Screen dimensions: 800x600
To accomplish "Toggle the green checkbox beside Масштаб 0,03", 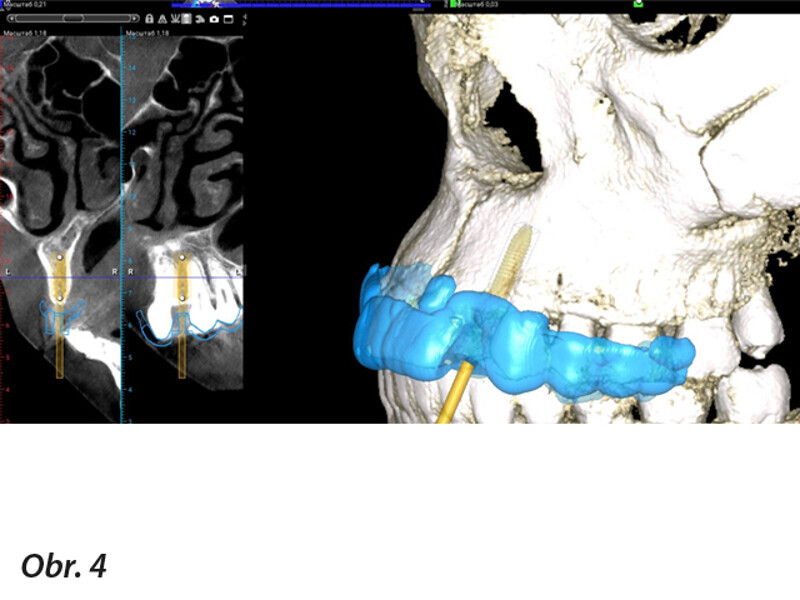I will point(454,4).
